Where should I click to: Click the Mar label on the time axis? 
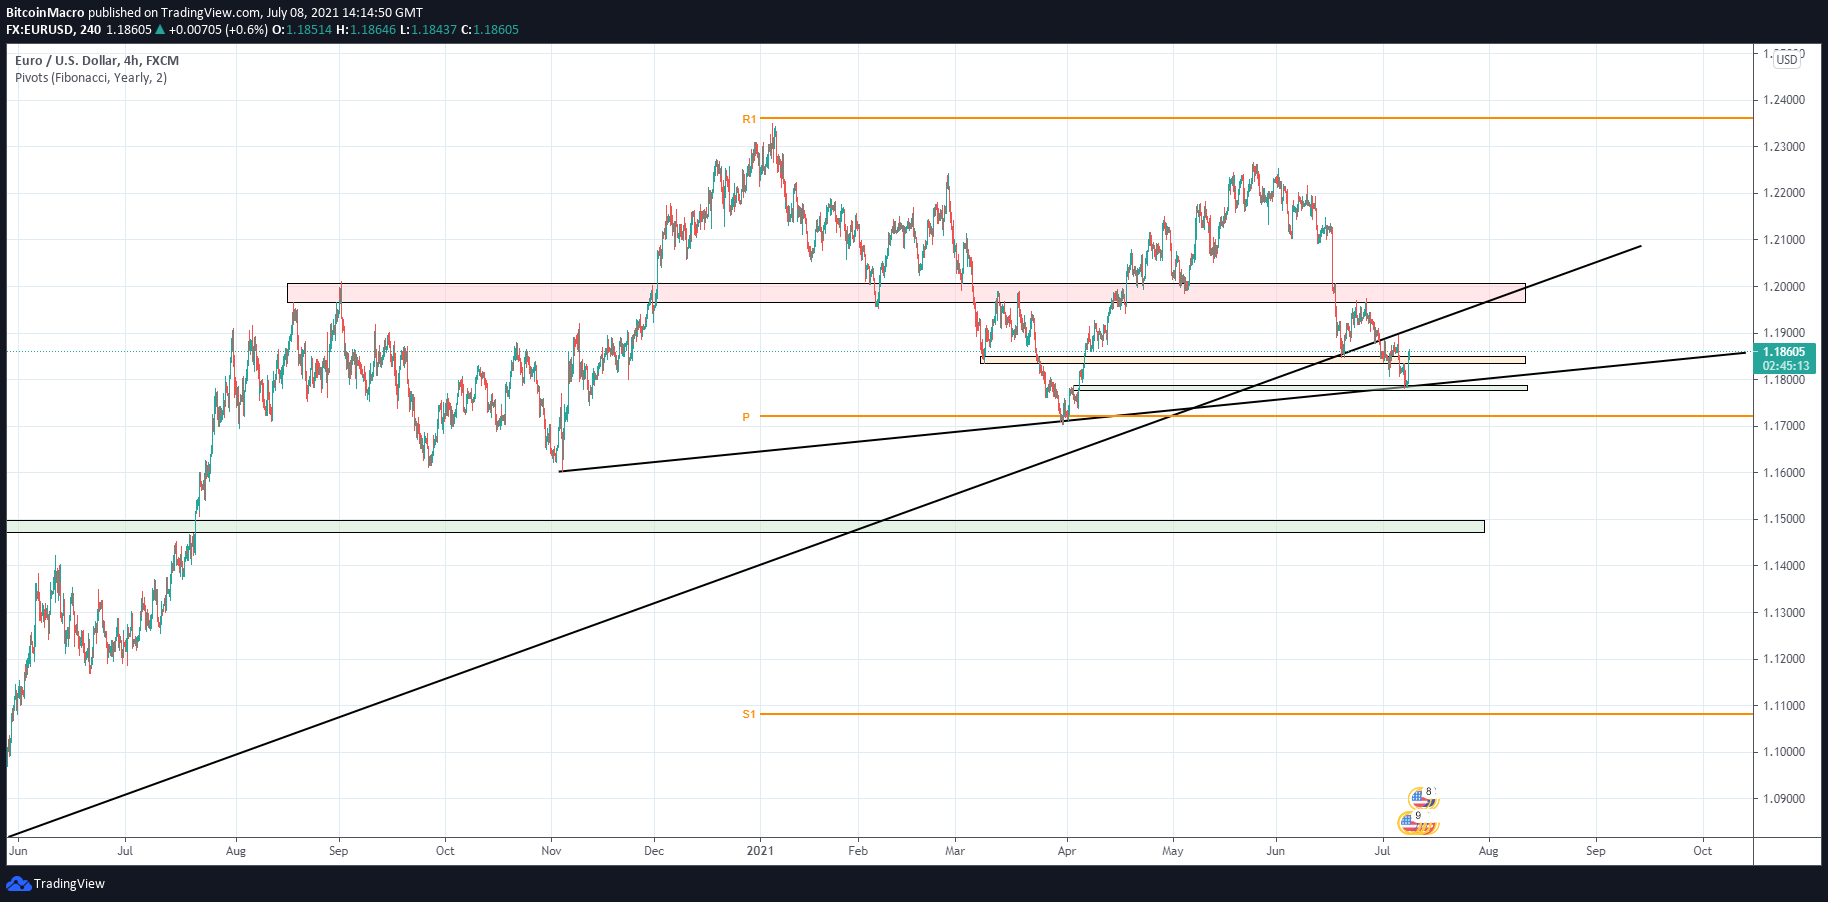point(955,851)
